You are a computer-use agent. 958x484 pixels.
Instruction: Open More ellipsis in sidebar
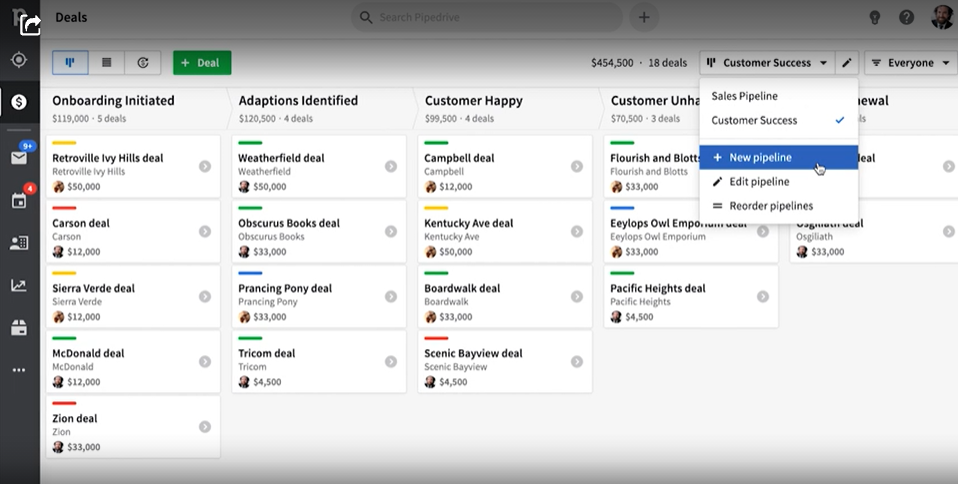pos(19,370)
